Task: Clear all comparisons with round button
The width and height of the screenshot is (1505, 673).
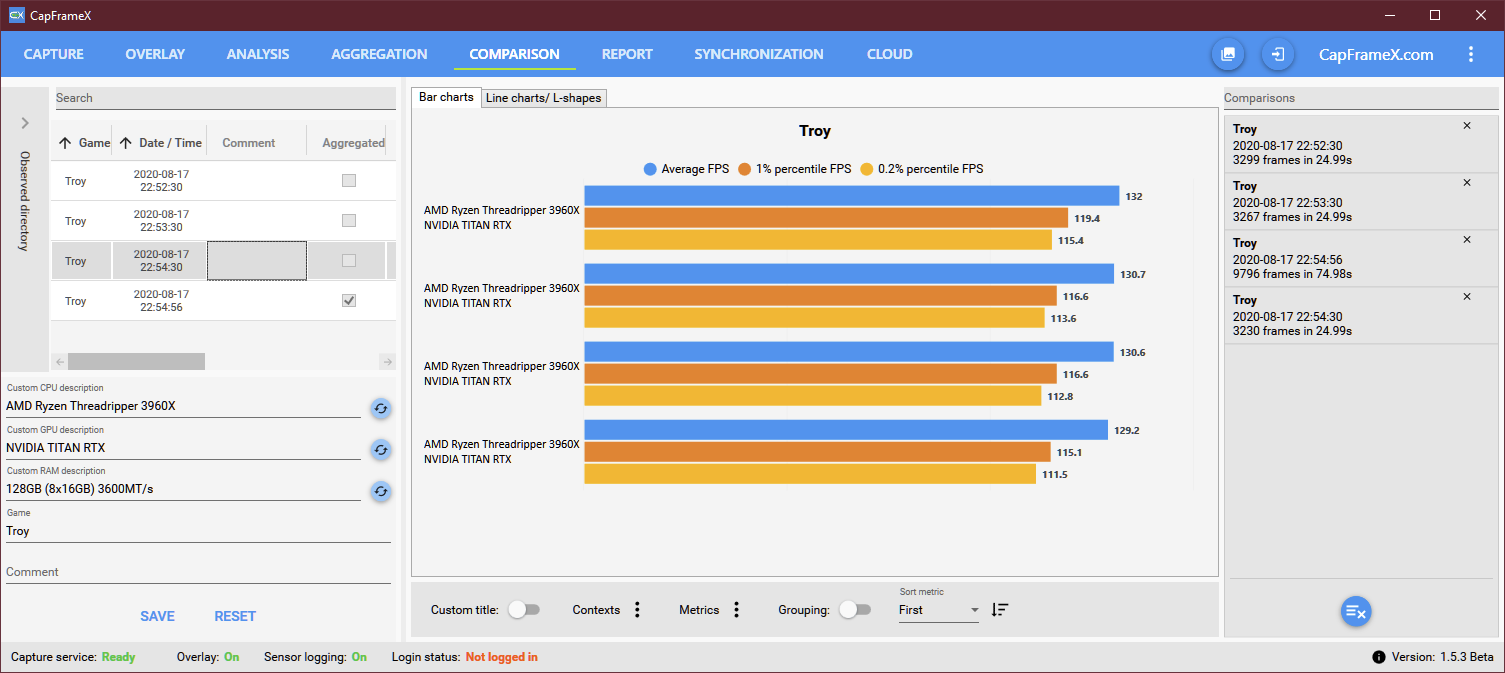Action: 1356,611
